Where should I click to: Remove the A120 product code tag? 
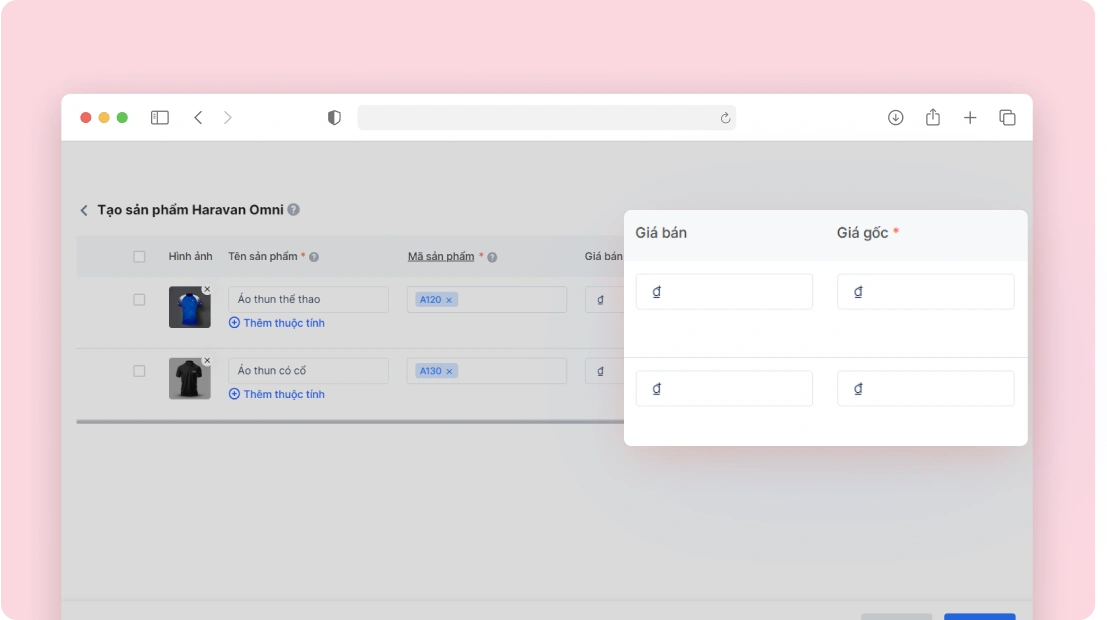pyautogui.click(x=449, y=300)
